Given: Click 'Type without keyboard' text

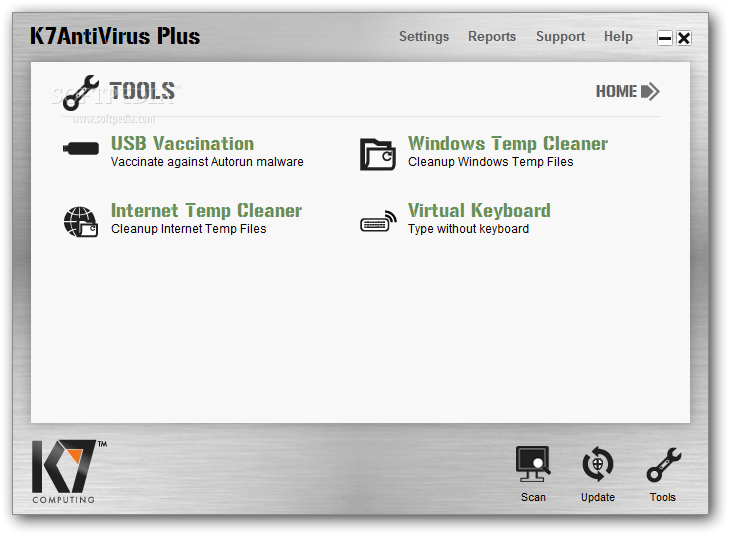Looking at the screenshot, I should click(x=468, y=229).
